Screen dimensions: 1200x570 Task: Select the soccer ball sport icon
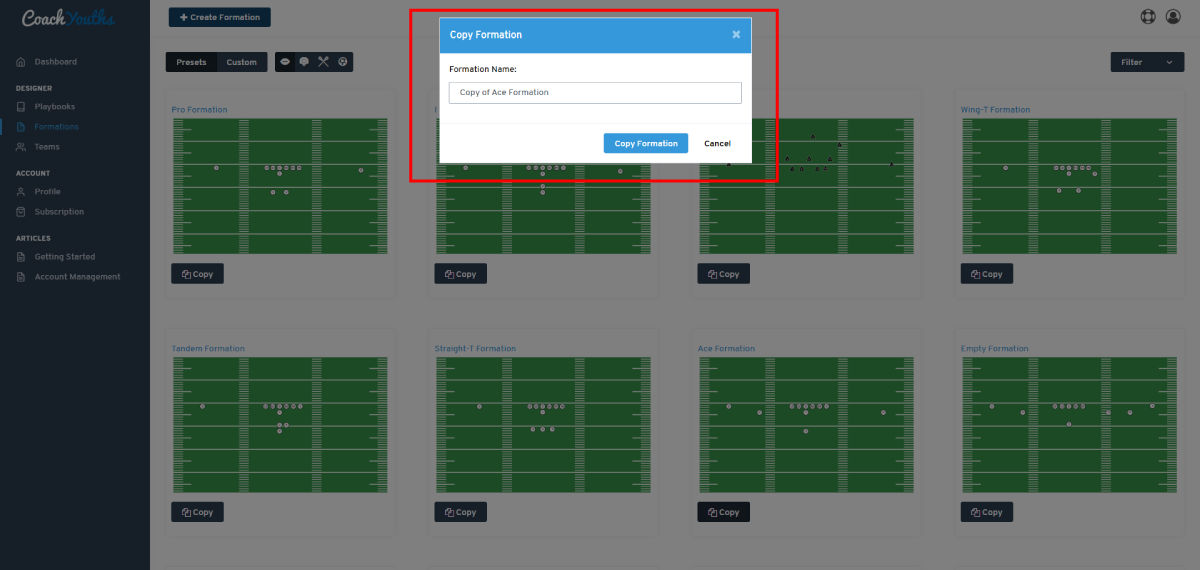pos(343,62)
